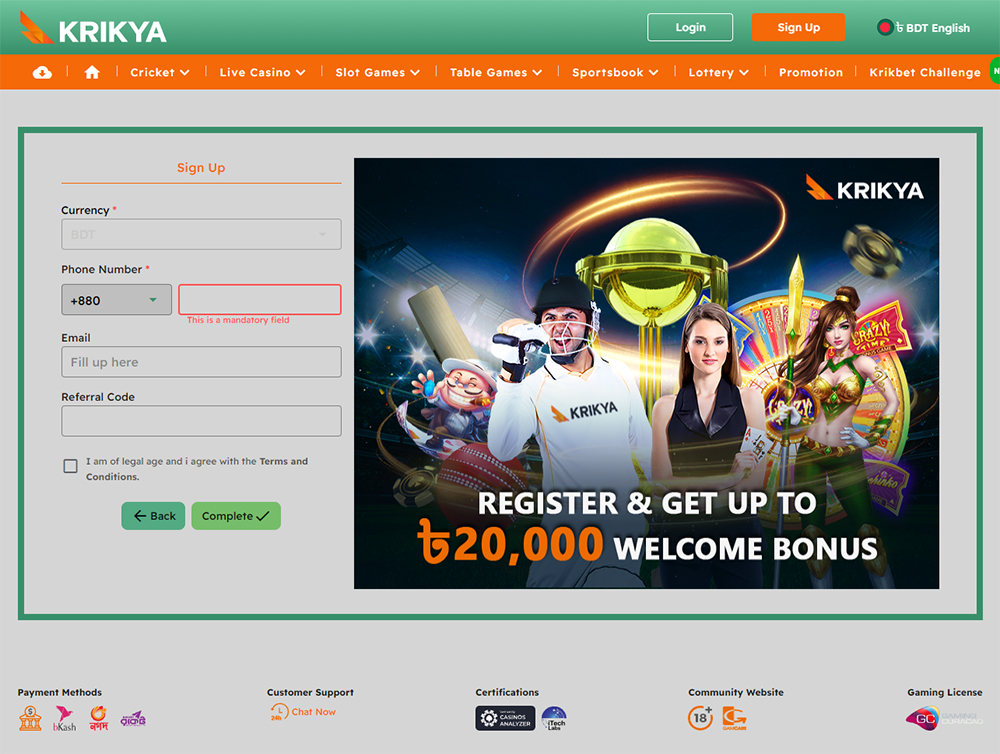
Task: Go to the Home icon in navigation bar
Action: pyautogui.click(x=92, y=72)
